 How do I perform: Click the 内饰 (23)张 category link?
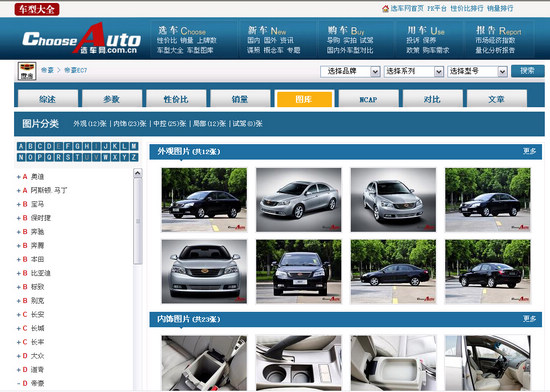point(130,124)
